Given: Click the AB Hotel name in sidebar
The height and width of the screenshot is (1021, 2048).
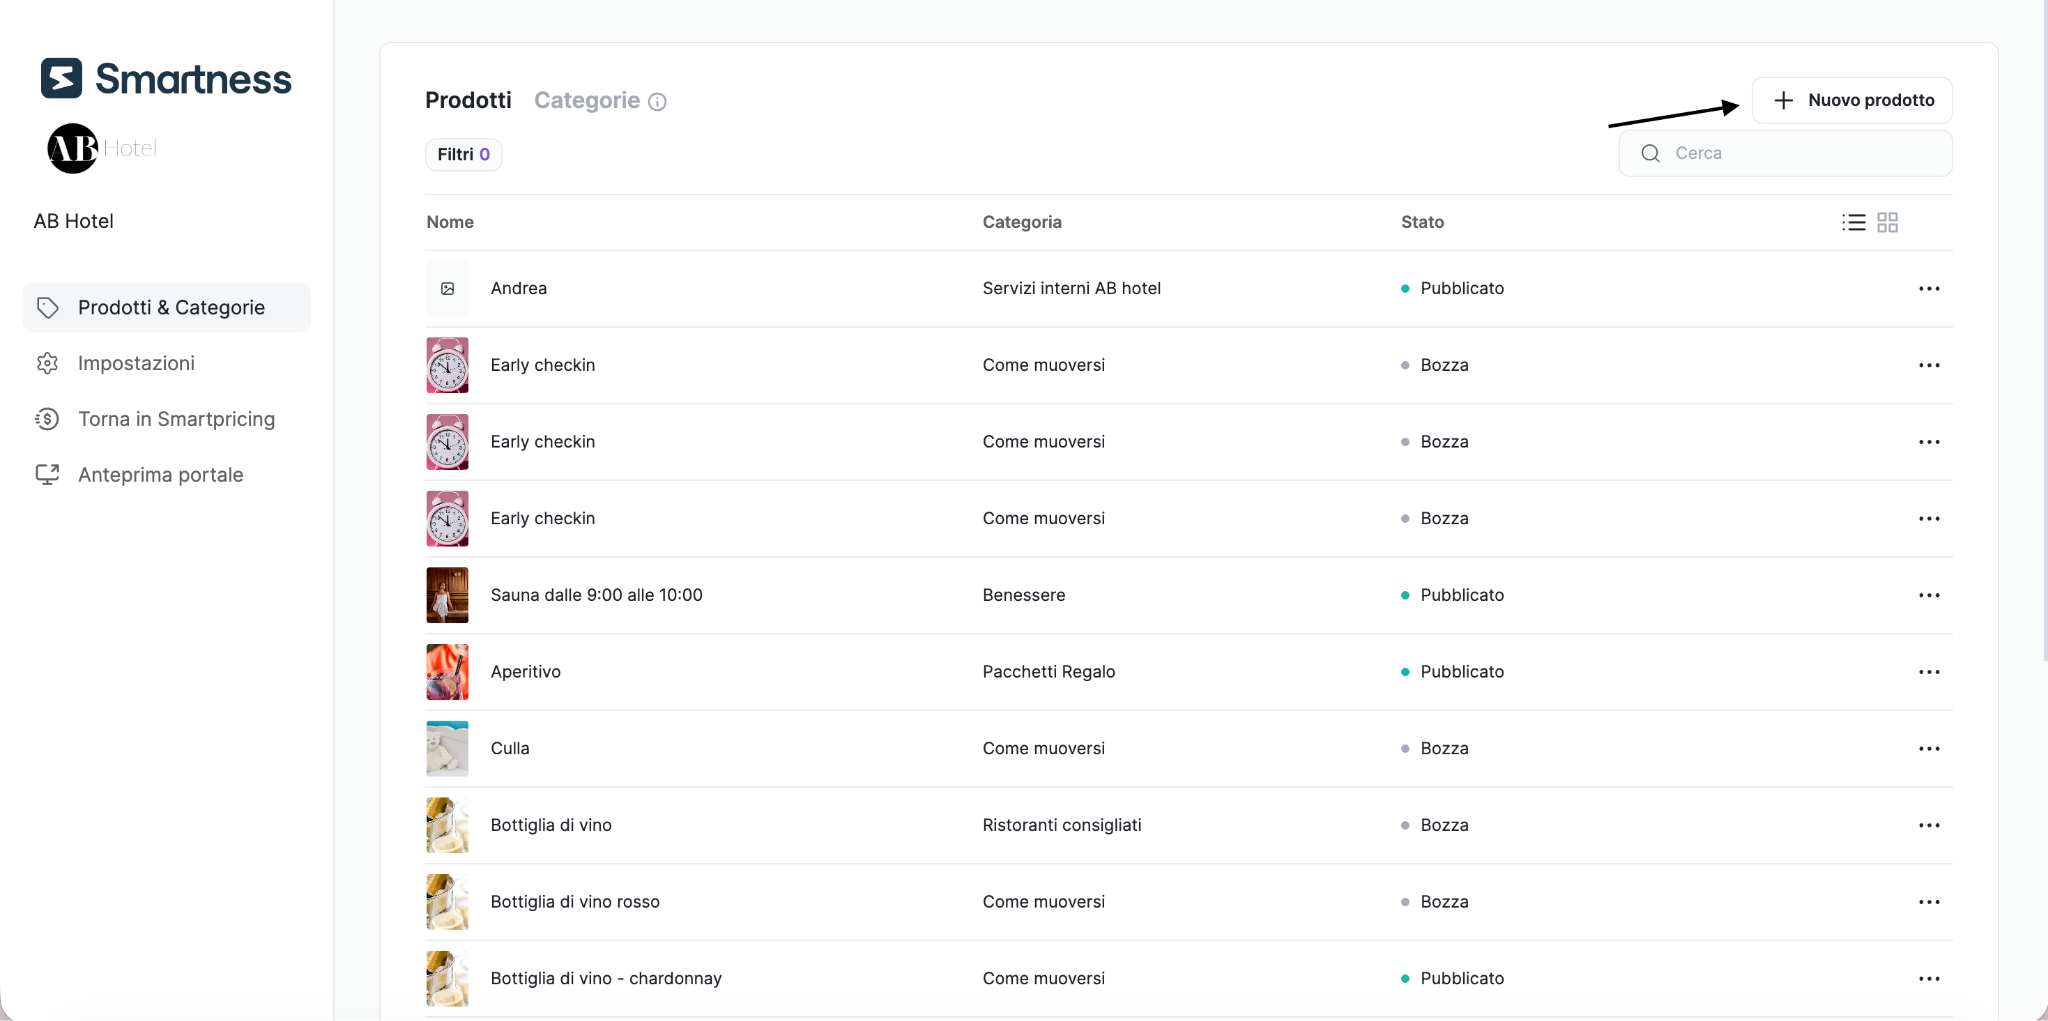Looking at the screenshot, I should point(73,221).
